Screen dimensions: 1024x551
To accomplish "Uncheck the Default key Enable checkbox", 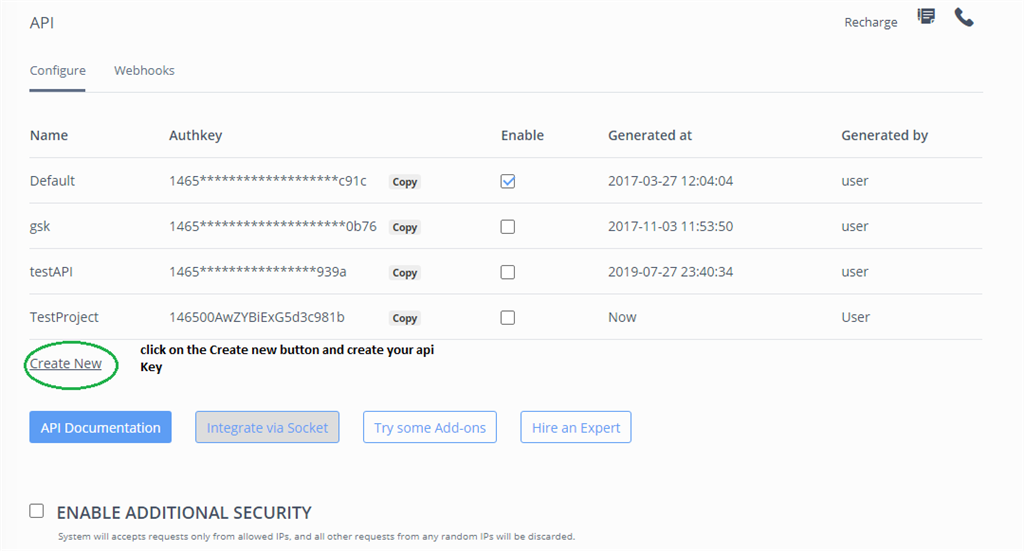I will (508, 181).
